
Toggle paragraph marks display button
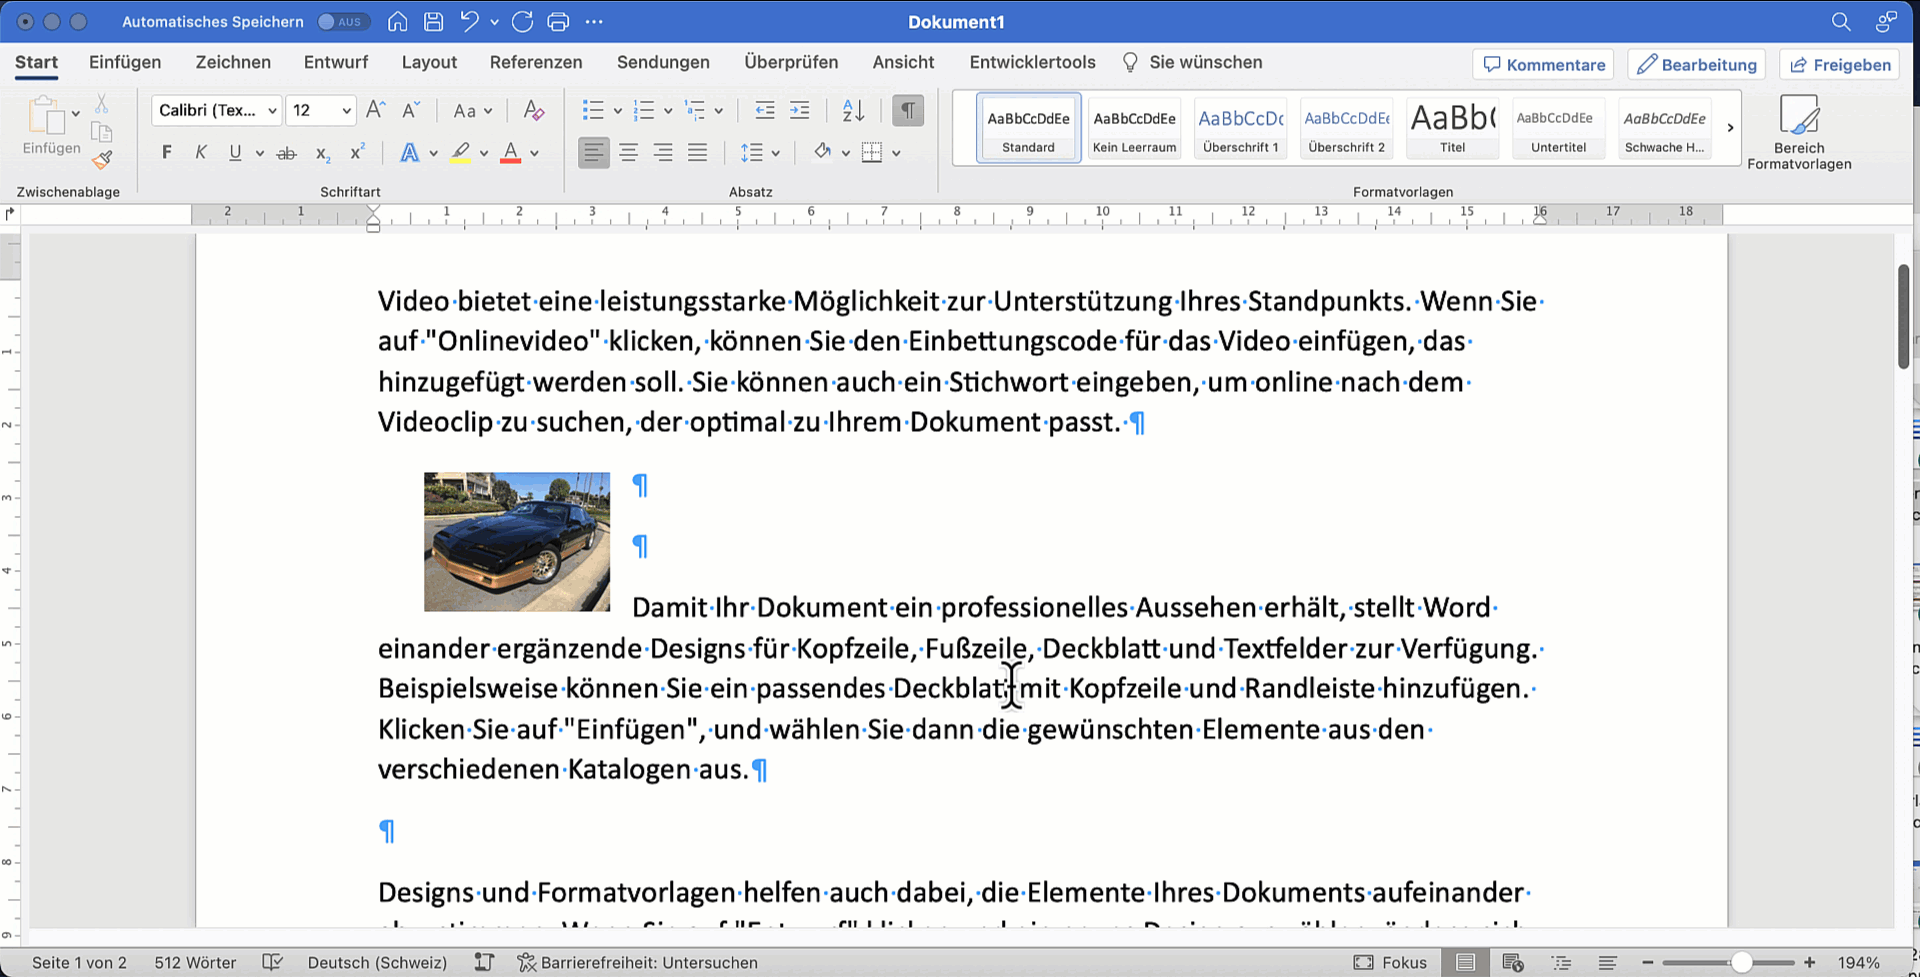coord(907,111)
